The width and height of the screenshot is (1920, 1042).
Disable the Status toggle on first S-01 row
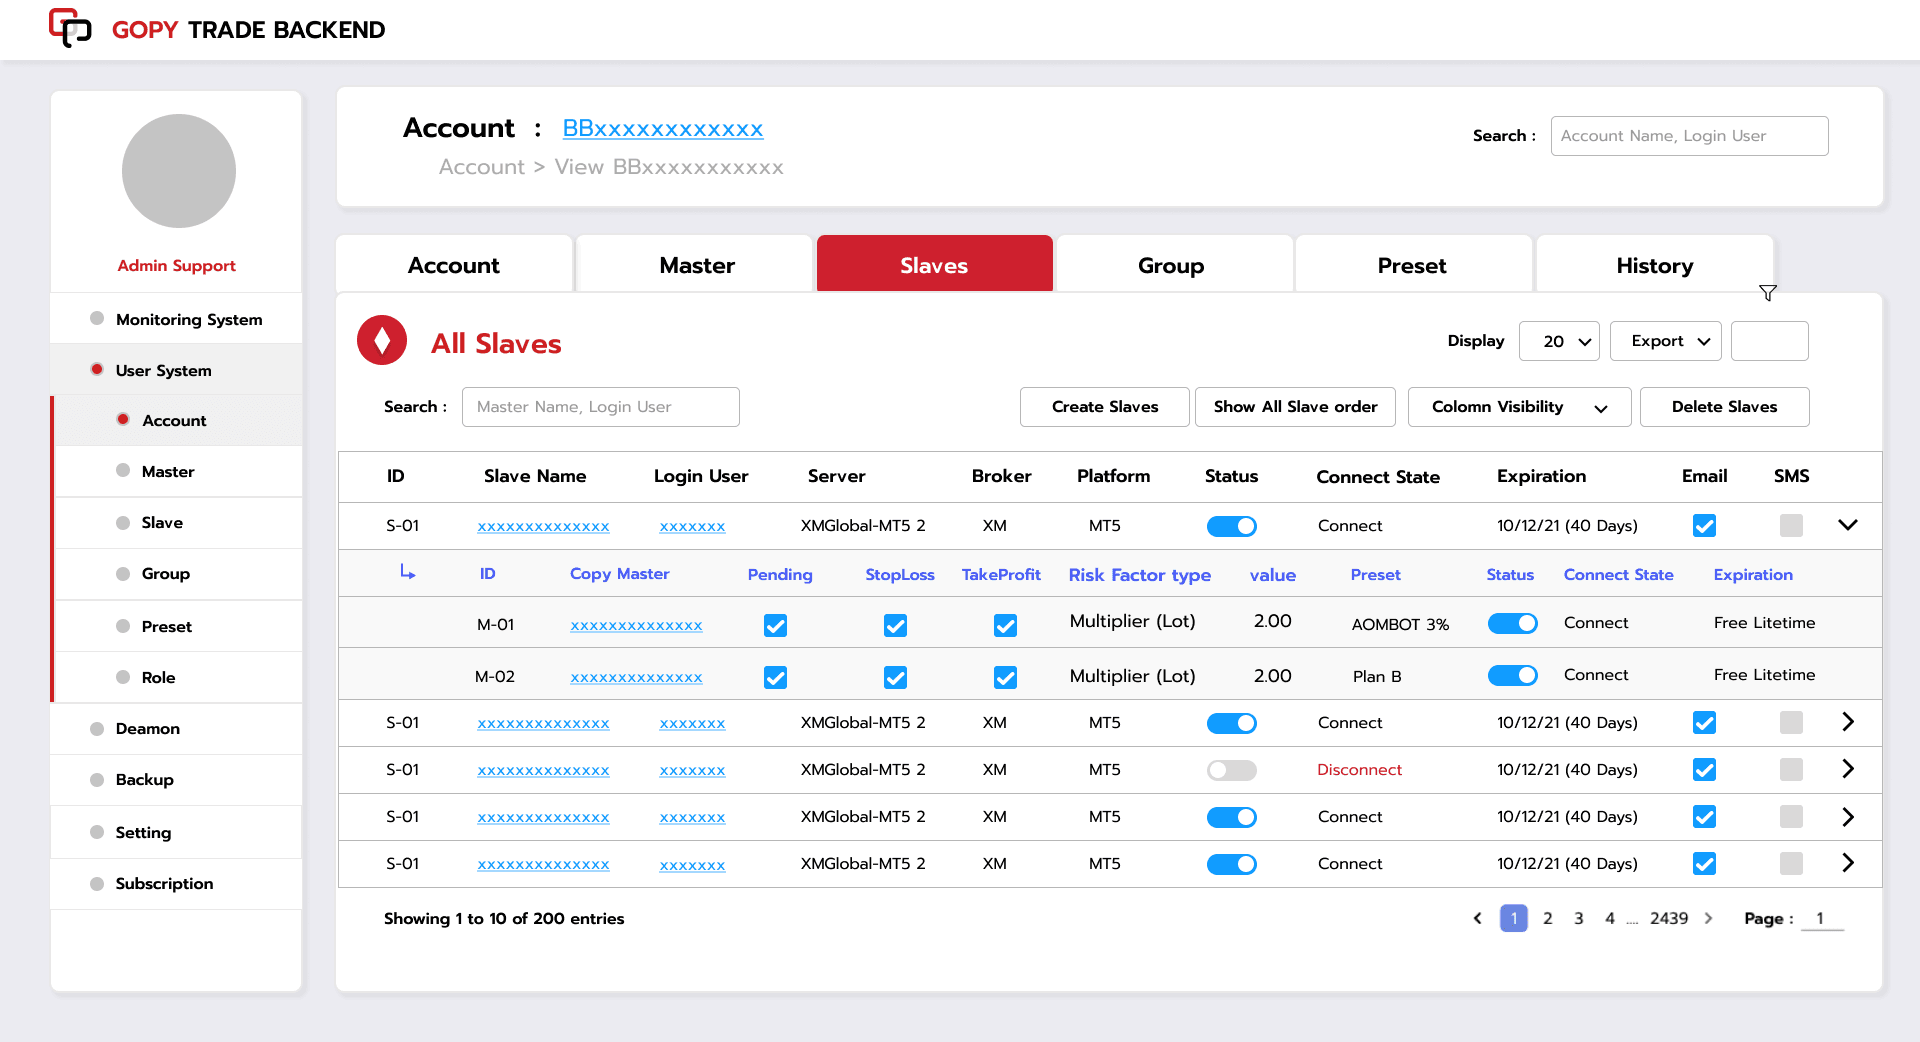(x=1231, y=525)
